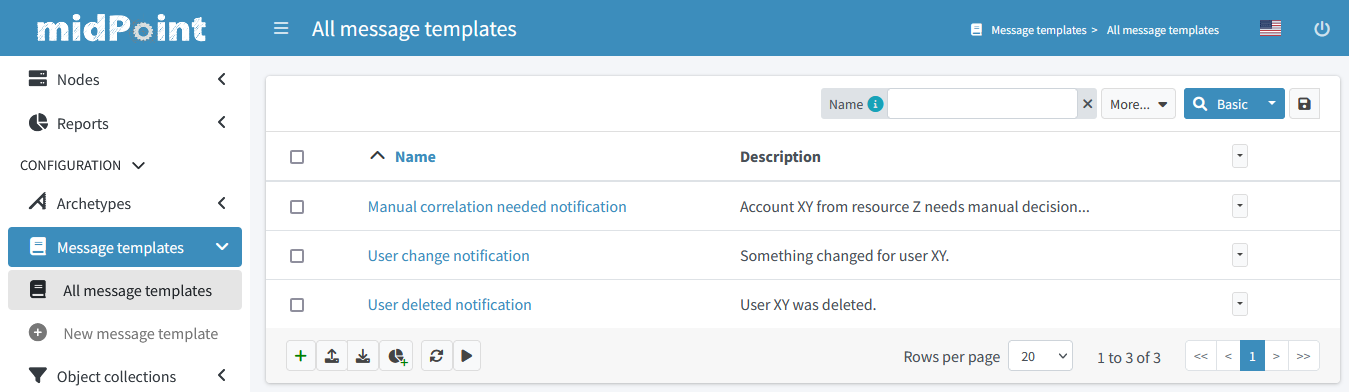This screenshot has width=1349, height=392.
Task: Check the User change notification row
Action: pyautogui.click(x=297, y=256)
